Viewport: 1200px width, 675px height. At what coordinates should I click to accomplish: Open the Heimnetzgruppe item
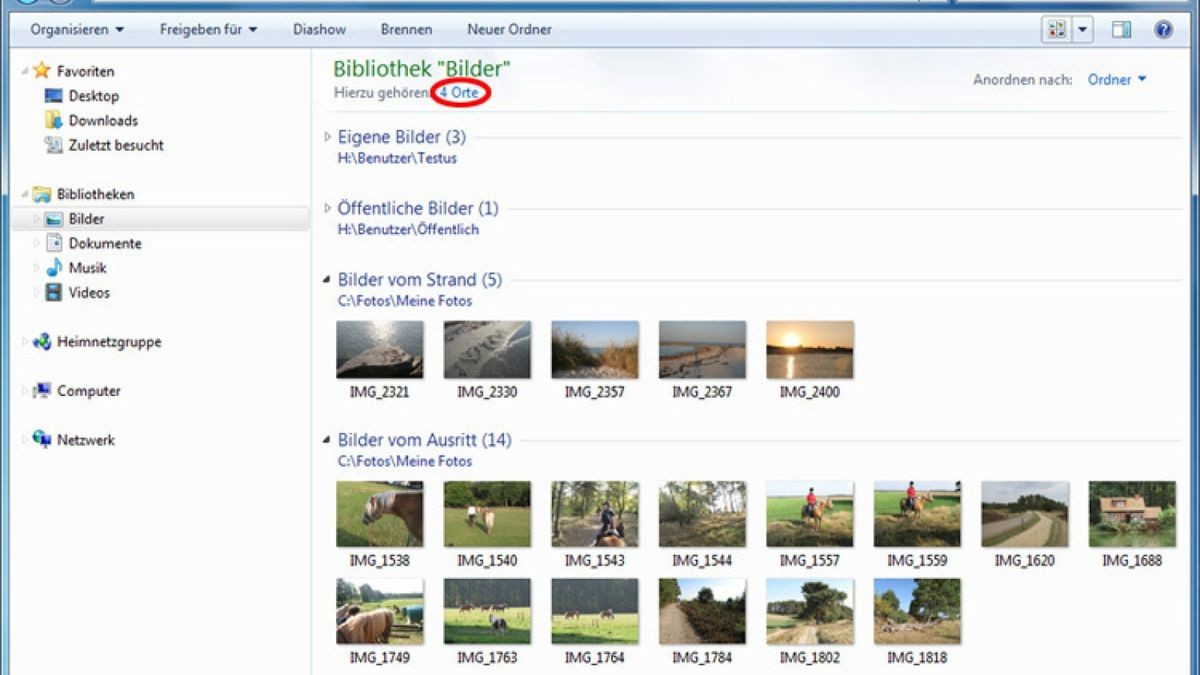pyautogui.click(x=108, y=342)
